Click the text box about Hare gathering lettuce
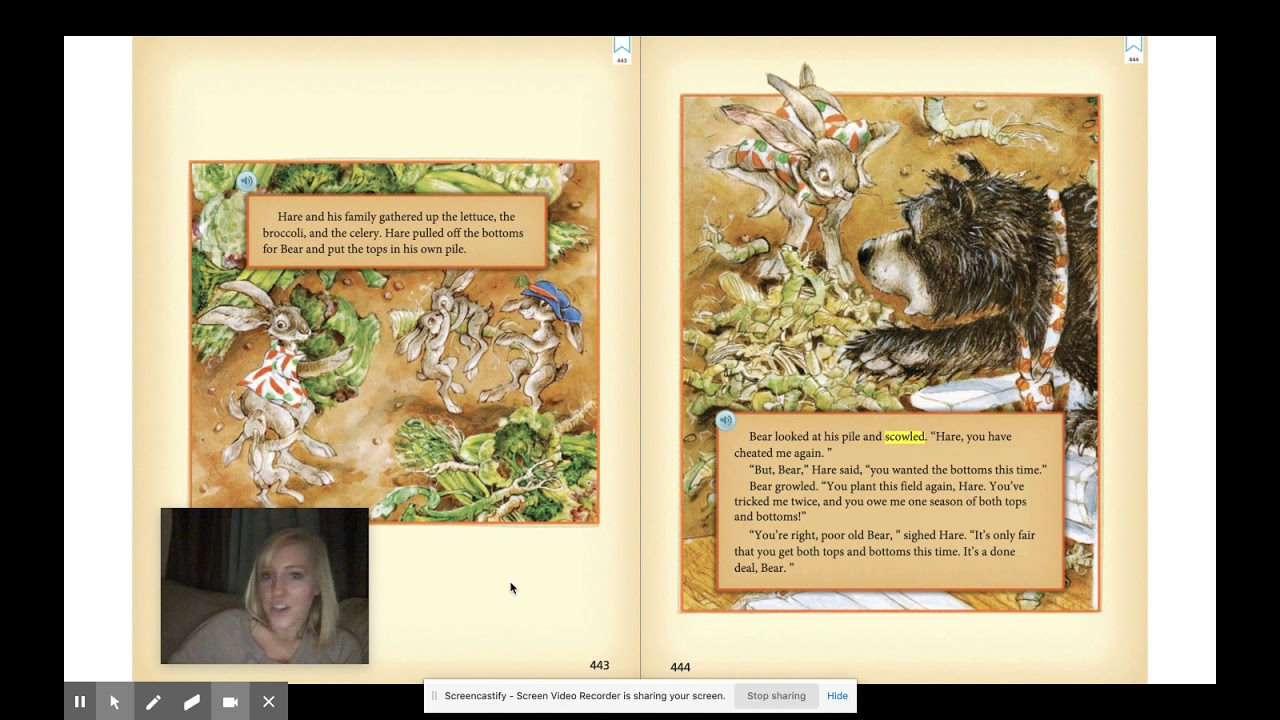This screenshot has width=1280, height=720. [x=396, y=232]
